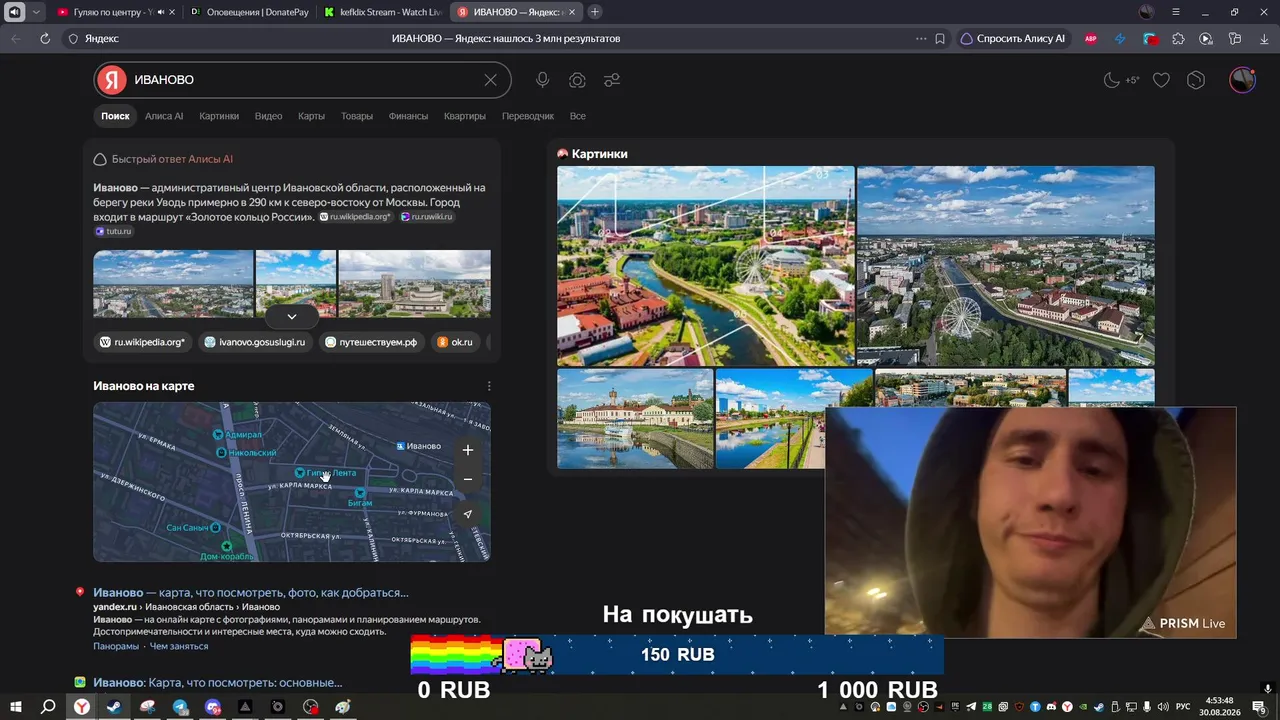Open Telegram from the taskbar

point(180,707)
